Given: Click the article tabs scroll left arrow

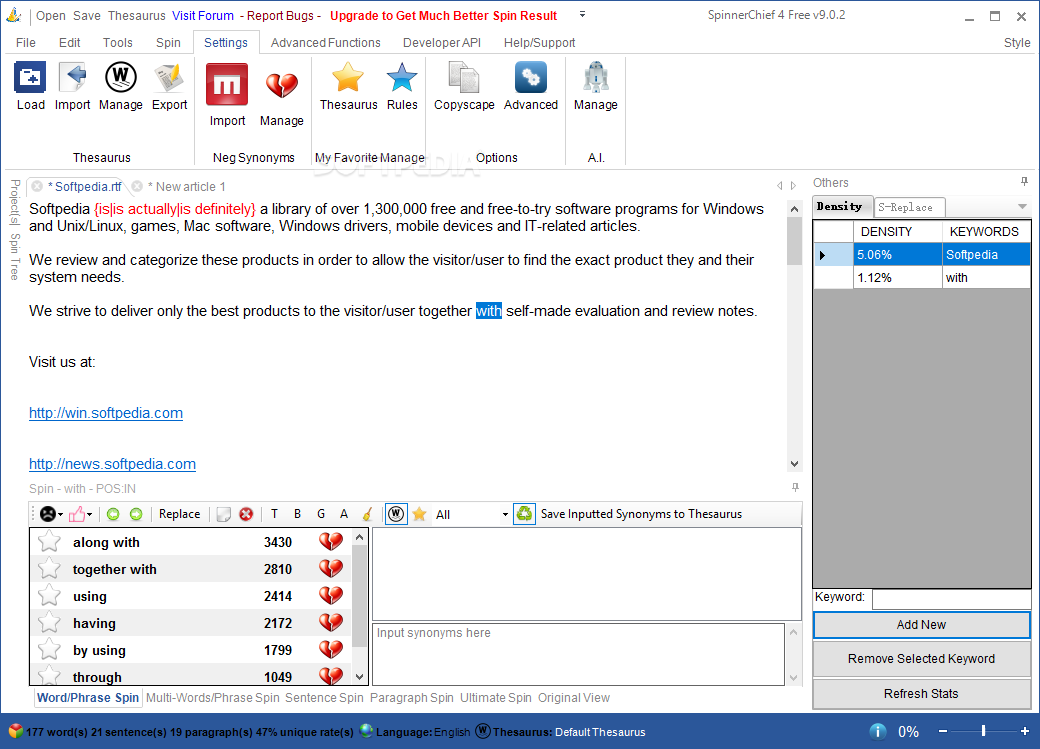Looking at the screenshot, I should click(x=780, y=186).
